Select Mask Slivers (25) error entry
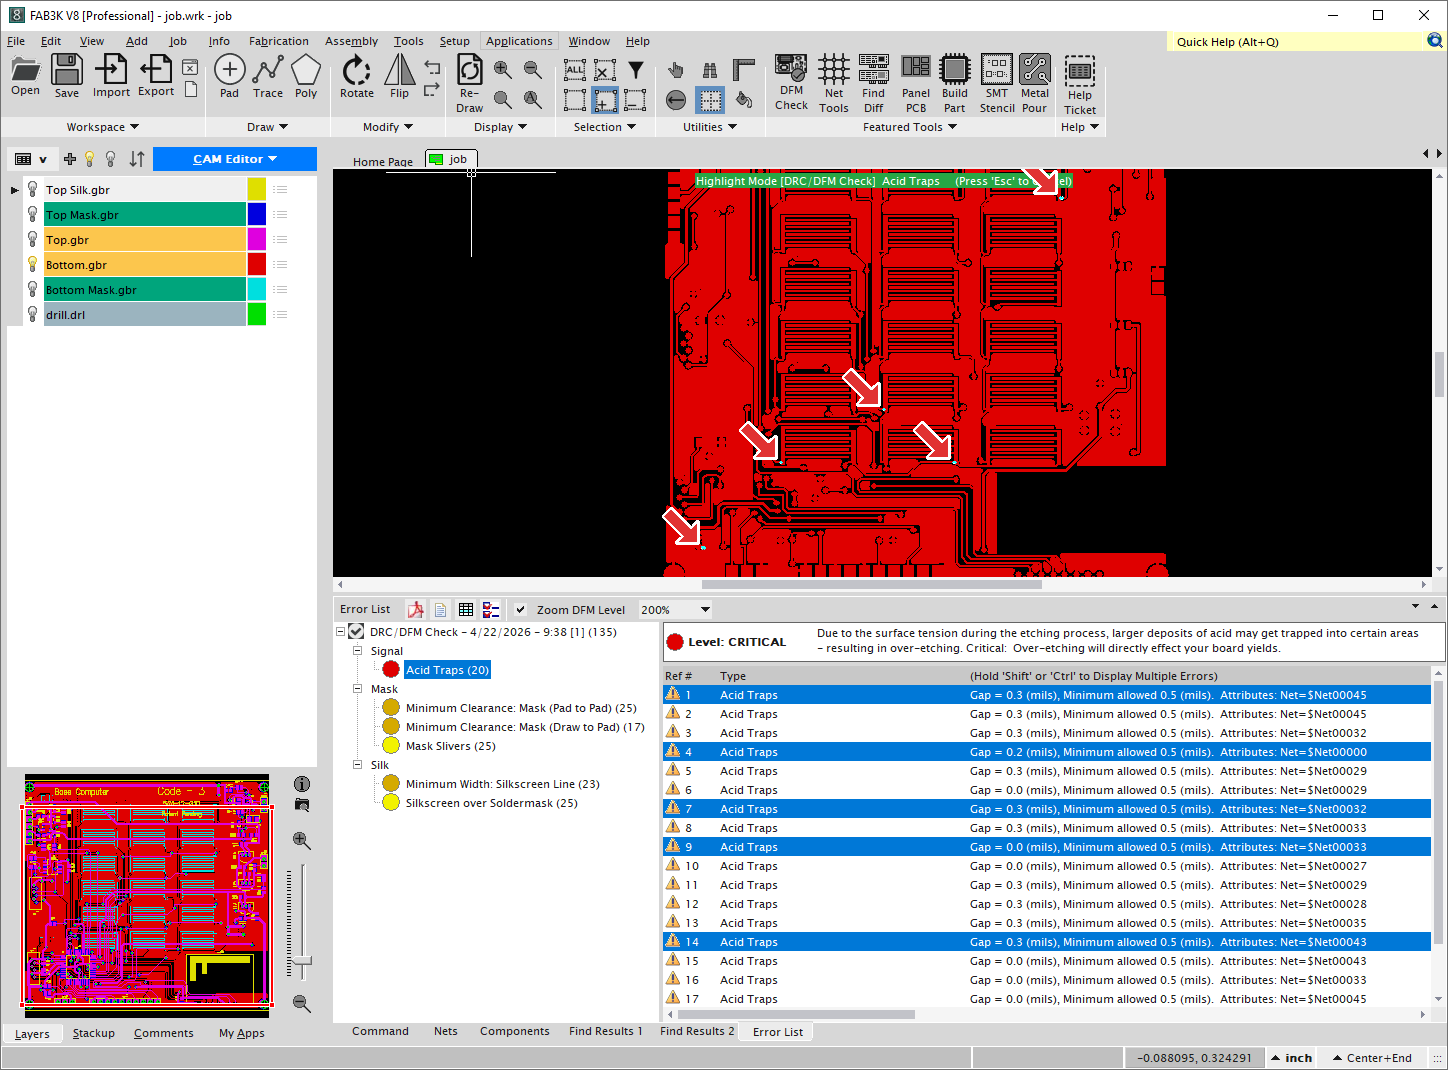 450,746
